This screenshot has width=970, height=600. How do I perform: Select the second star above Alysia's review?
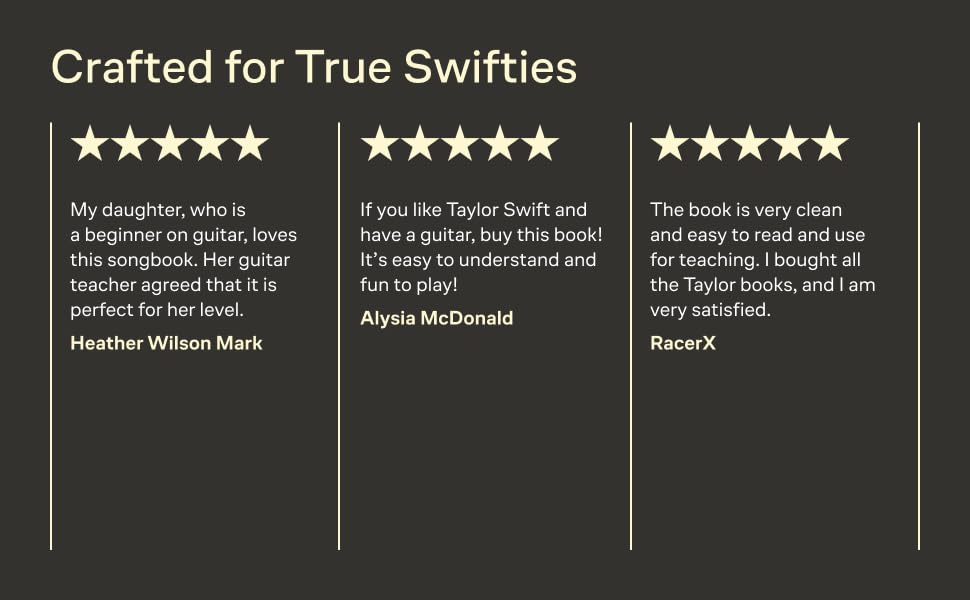coord(420,144)
